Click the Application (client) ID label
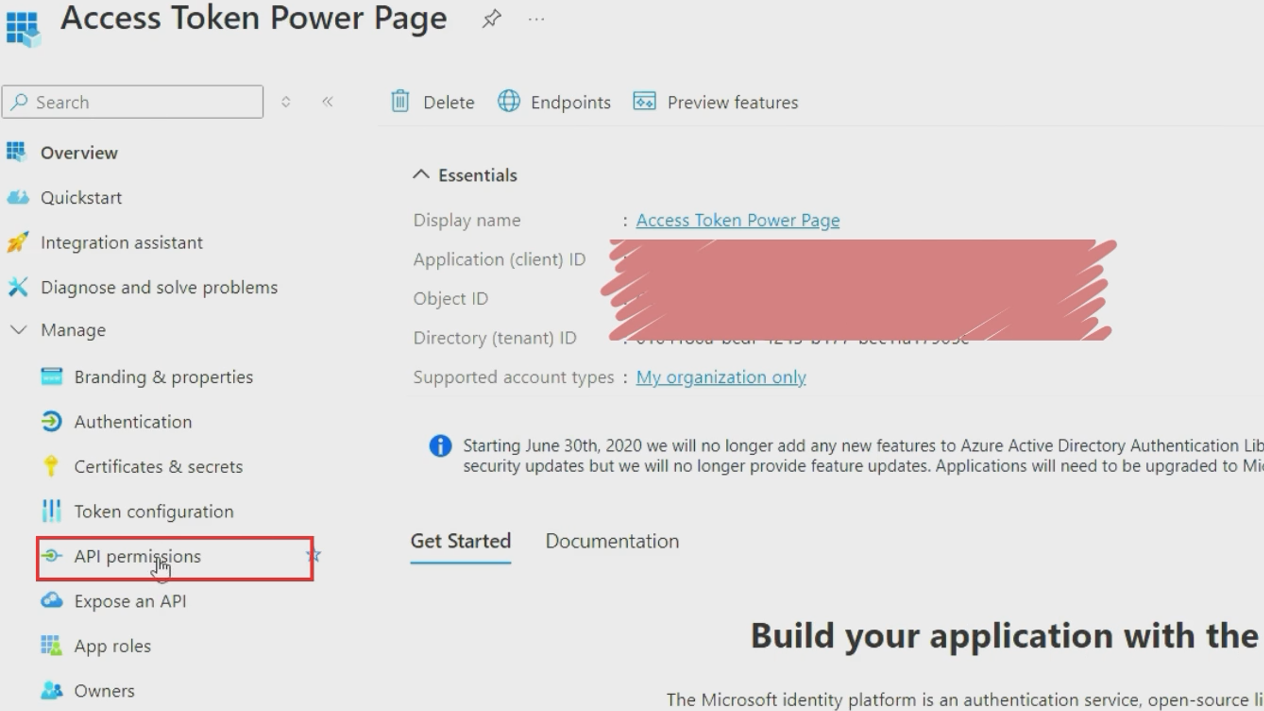 tap(499, 259)
